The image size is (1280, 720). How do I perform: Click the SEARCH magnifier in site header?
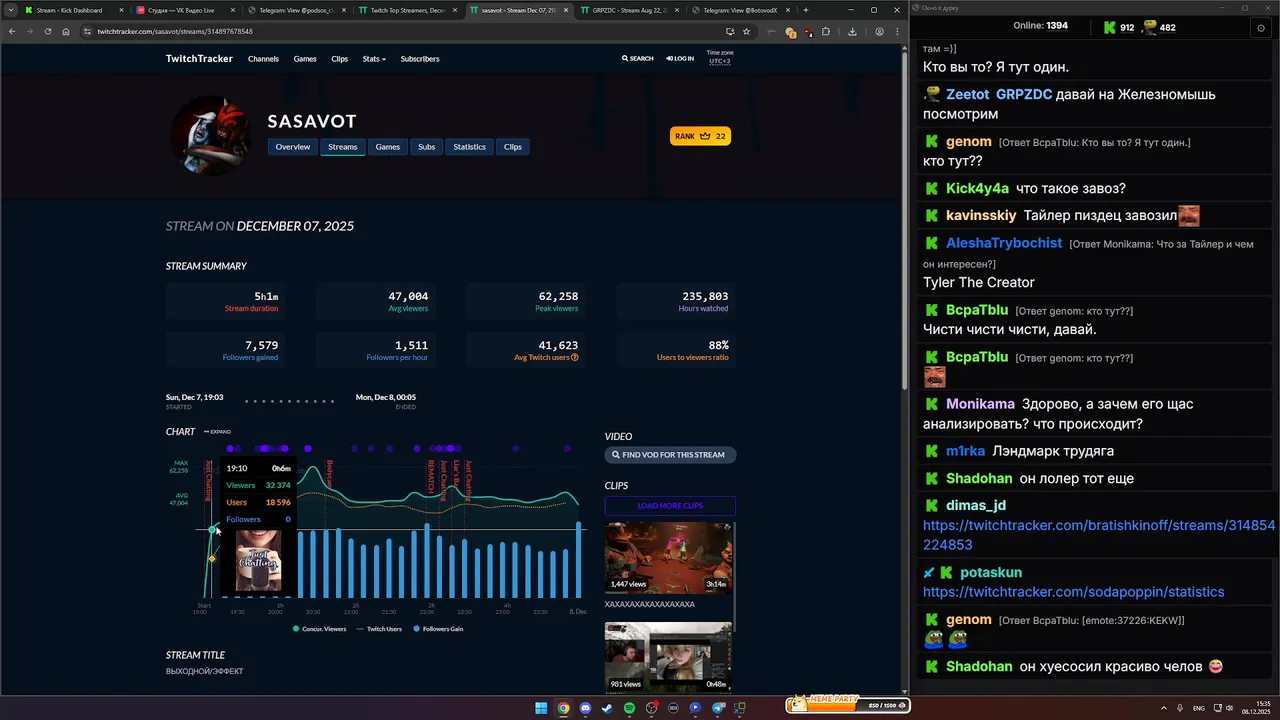coord(637,59)
